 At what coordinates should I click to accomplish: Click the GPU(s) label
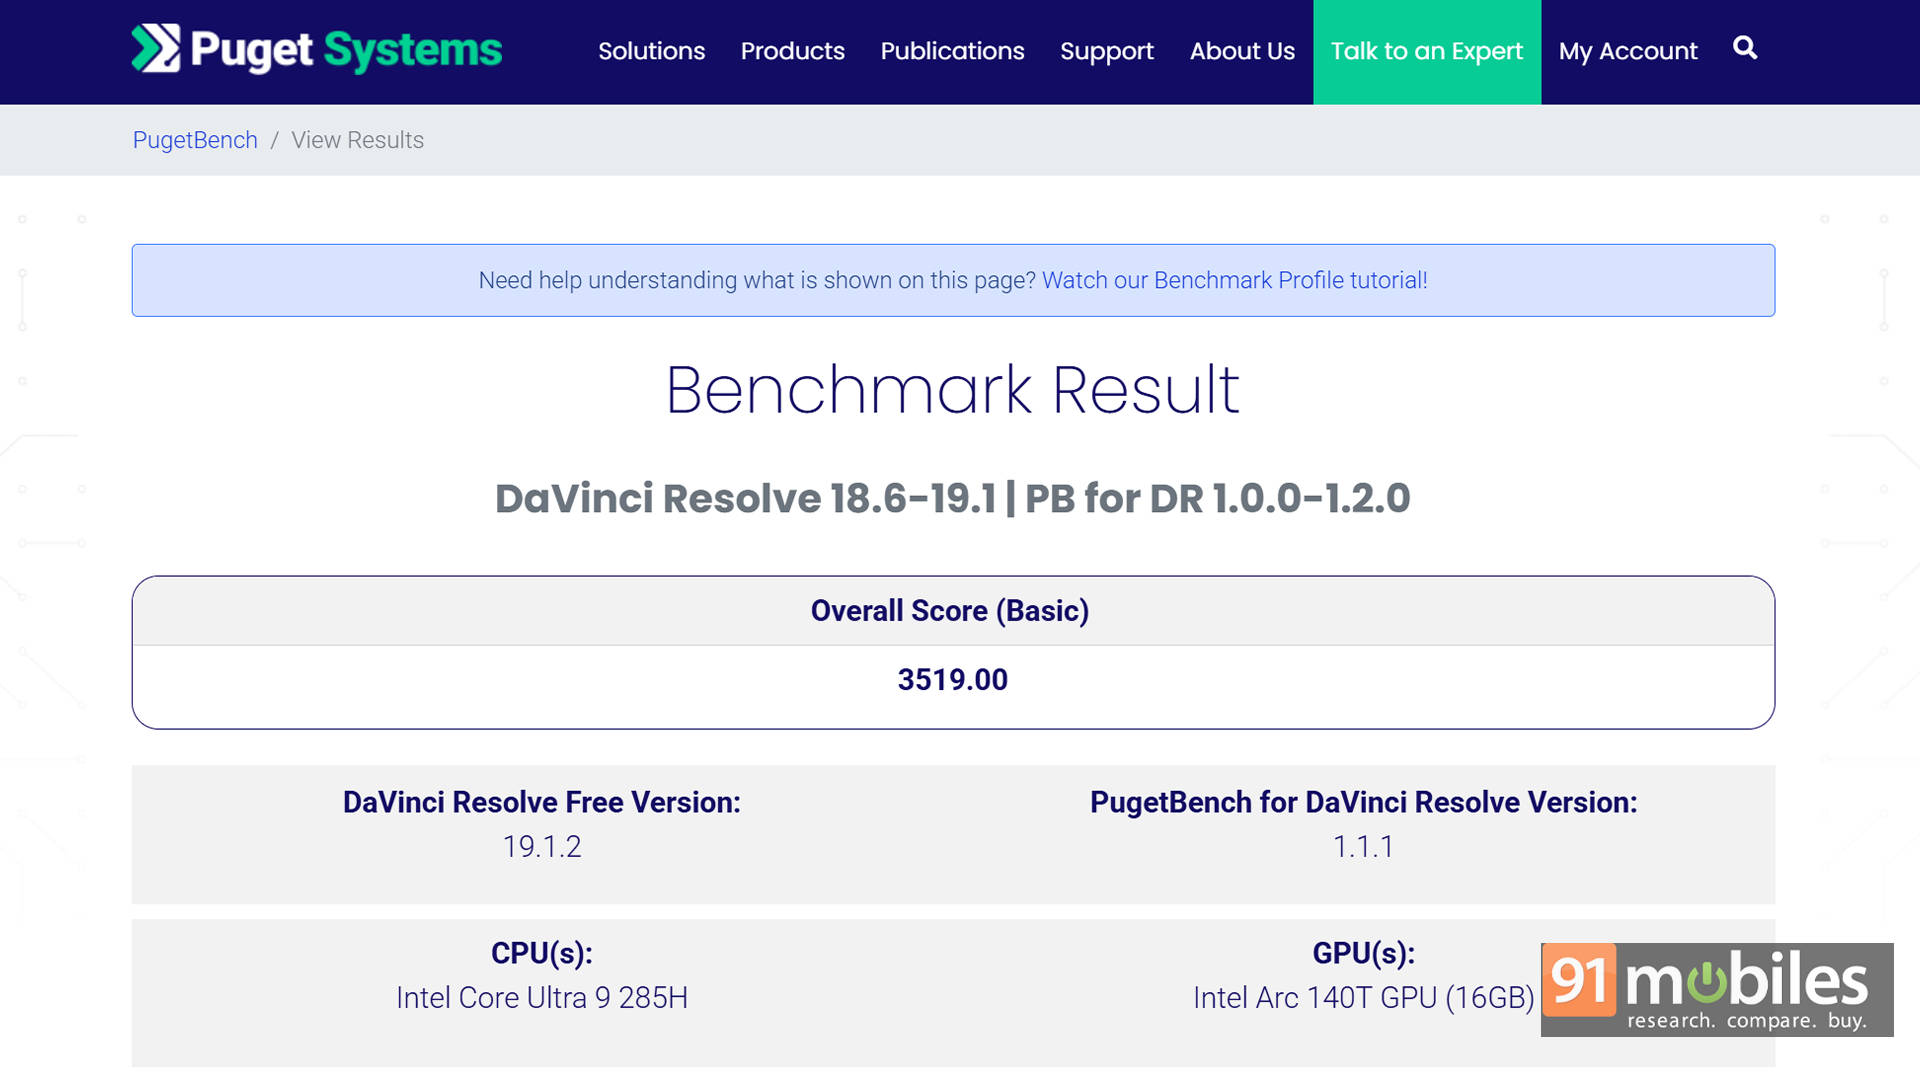click(1363, 953)
